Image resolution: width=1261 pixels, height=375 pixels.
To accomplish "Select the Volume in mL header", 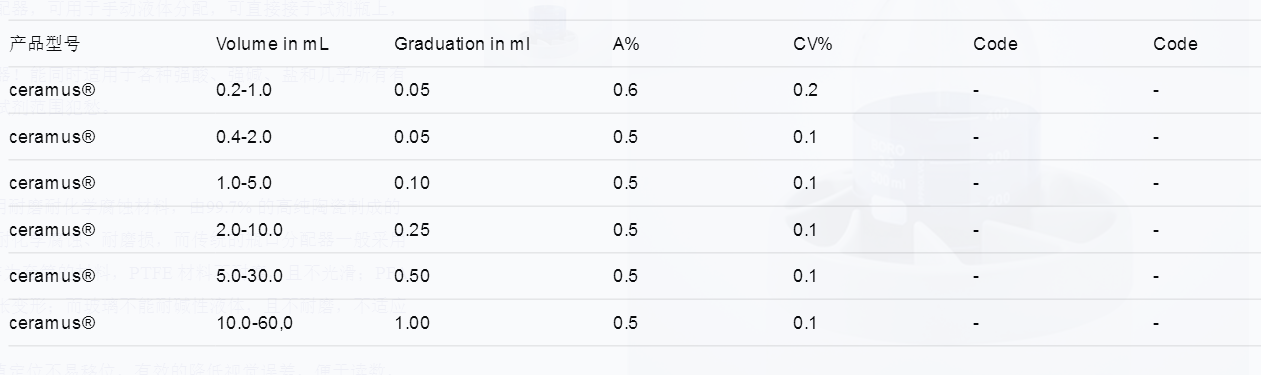I will (272, 44).
